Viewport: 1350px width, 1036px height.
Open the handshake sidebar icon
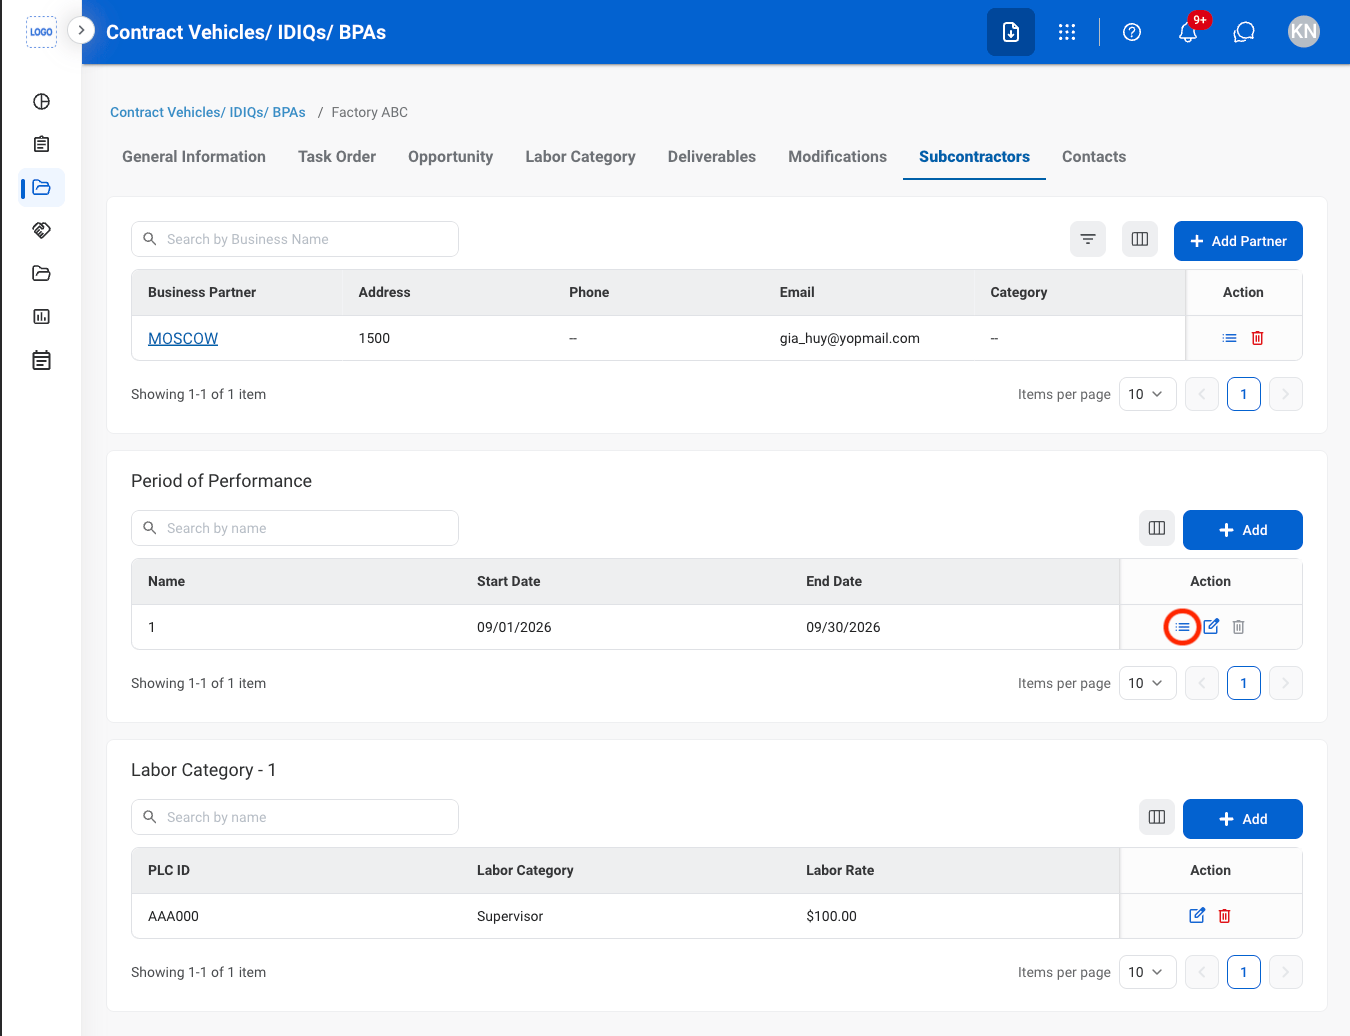(x=41, y=230)
